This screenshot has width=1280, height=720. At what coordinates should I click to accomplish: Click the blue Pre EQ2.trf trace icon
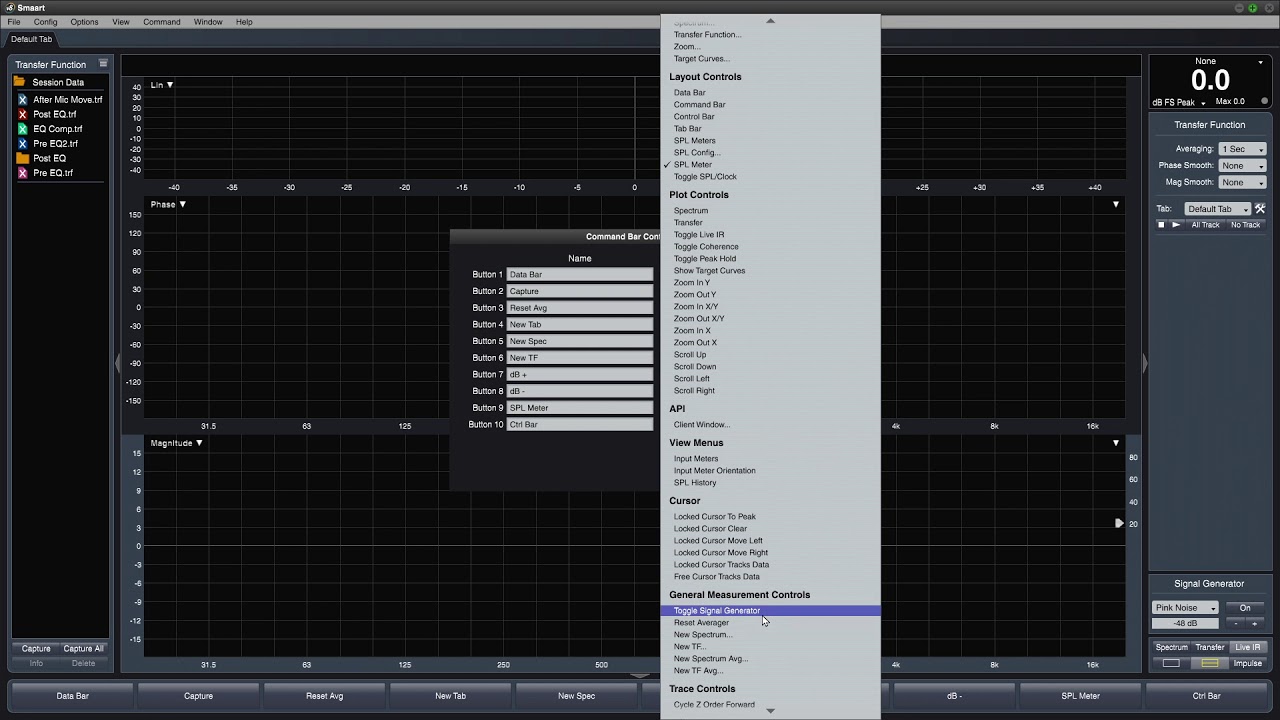click(x=22, y=144)
